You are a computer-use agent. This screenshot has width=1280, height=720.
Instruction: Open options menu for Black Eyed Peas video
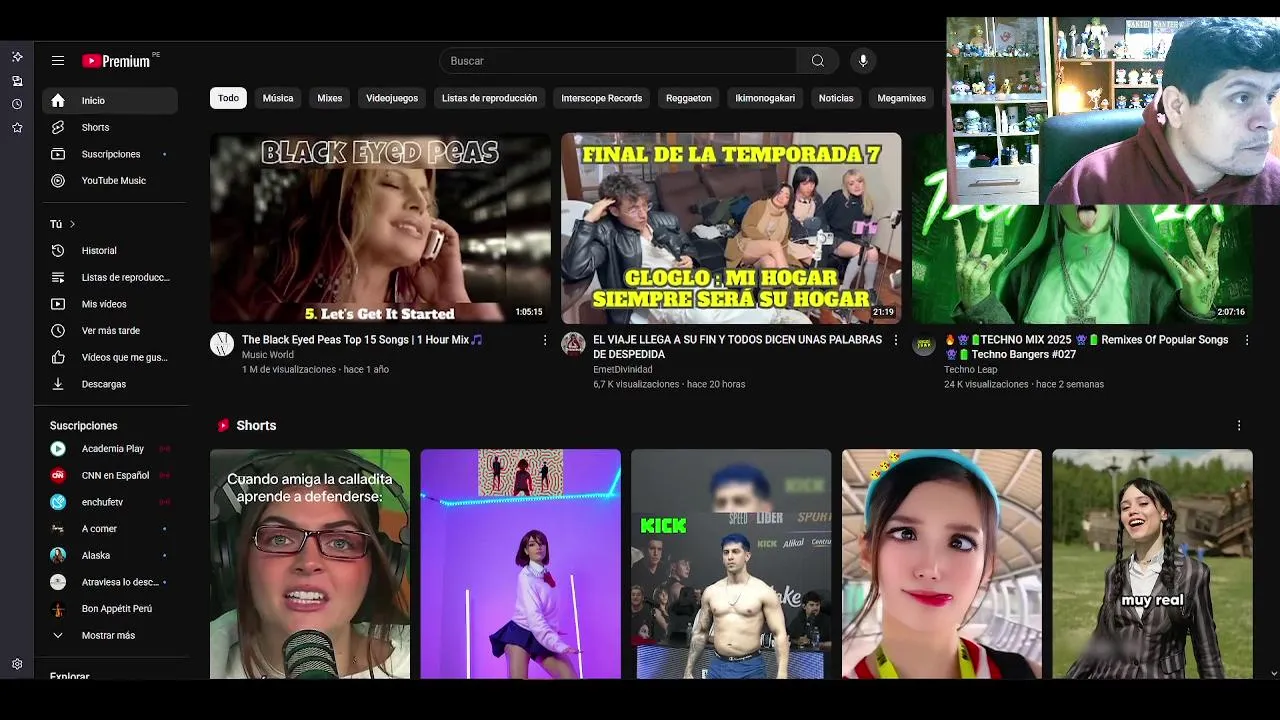pos(545,341)
